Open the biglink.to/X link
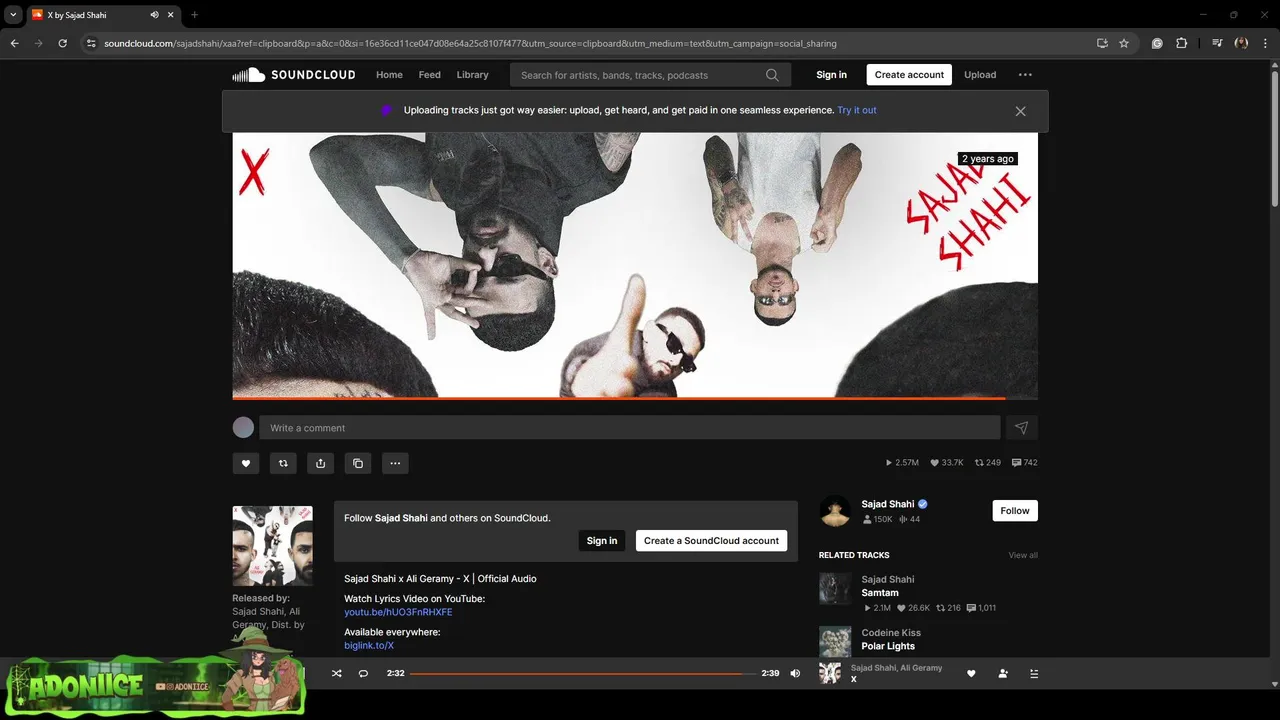 (x=369, y=646)
